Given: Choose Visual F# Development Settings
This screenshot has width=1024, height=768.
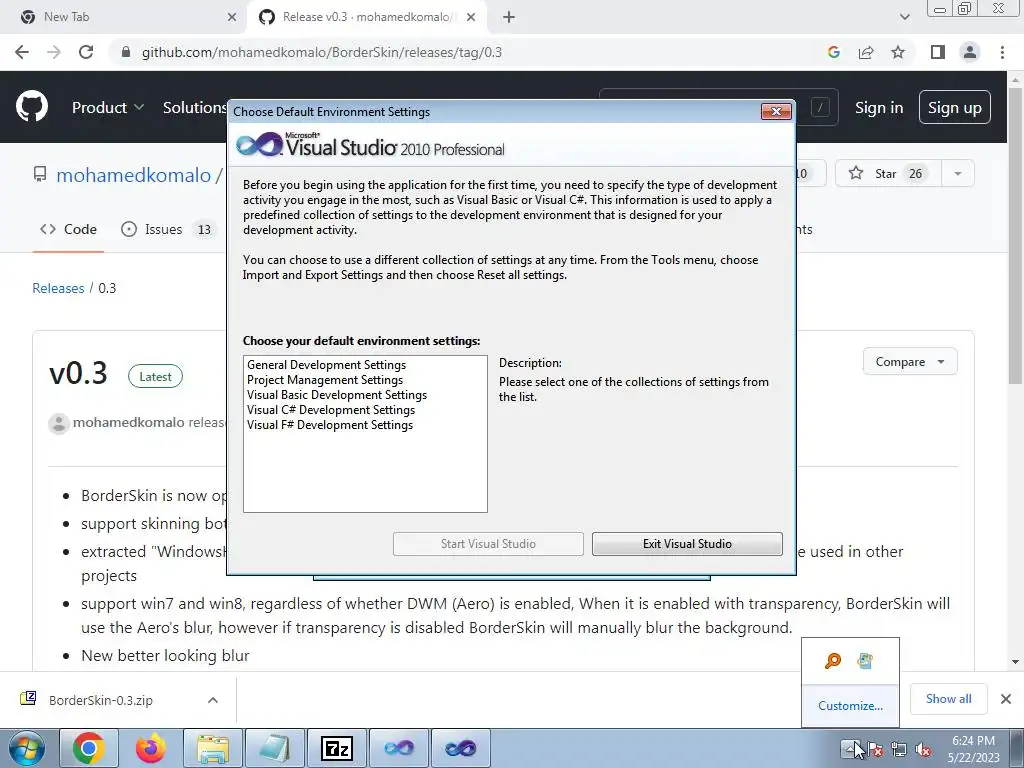Looking at the screenshot, I should point(330,425).
